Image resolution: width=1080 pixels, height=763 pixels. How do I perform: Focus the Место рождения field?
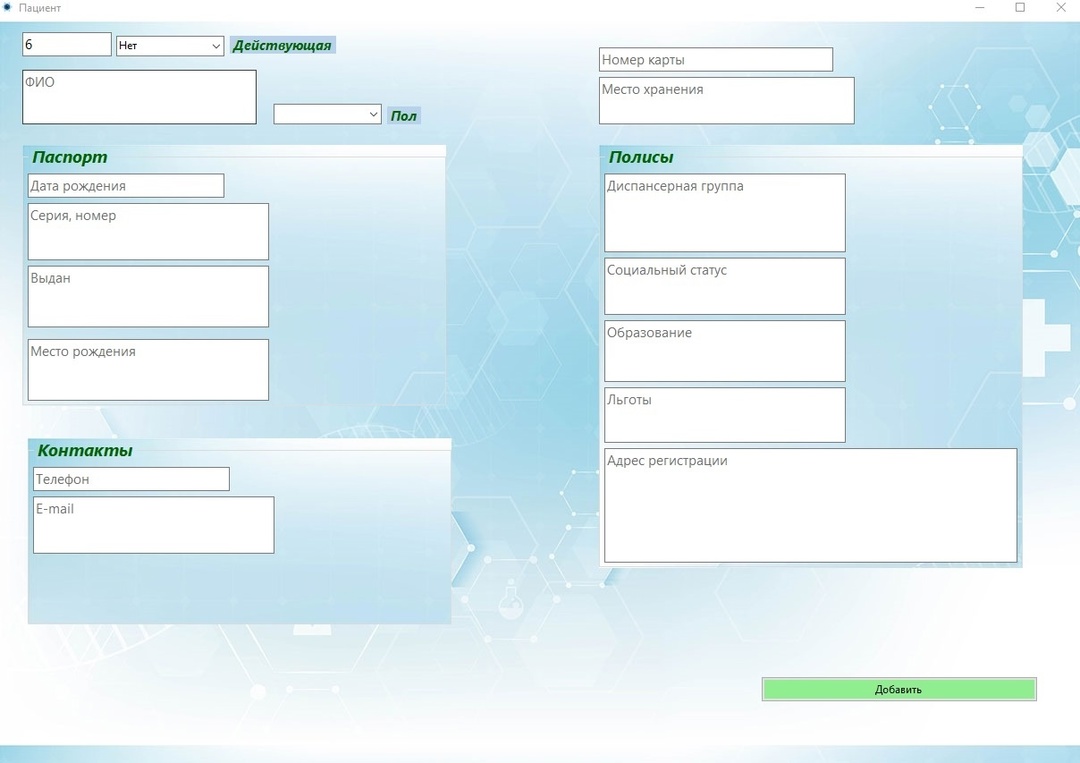[x=148, y=370]
